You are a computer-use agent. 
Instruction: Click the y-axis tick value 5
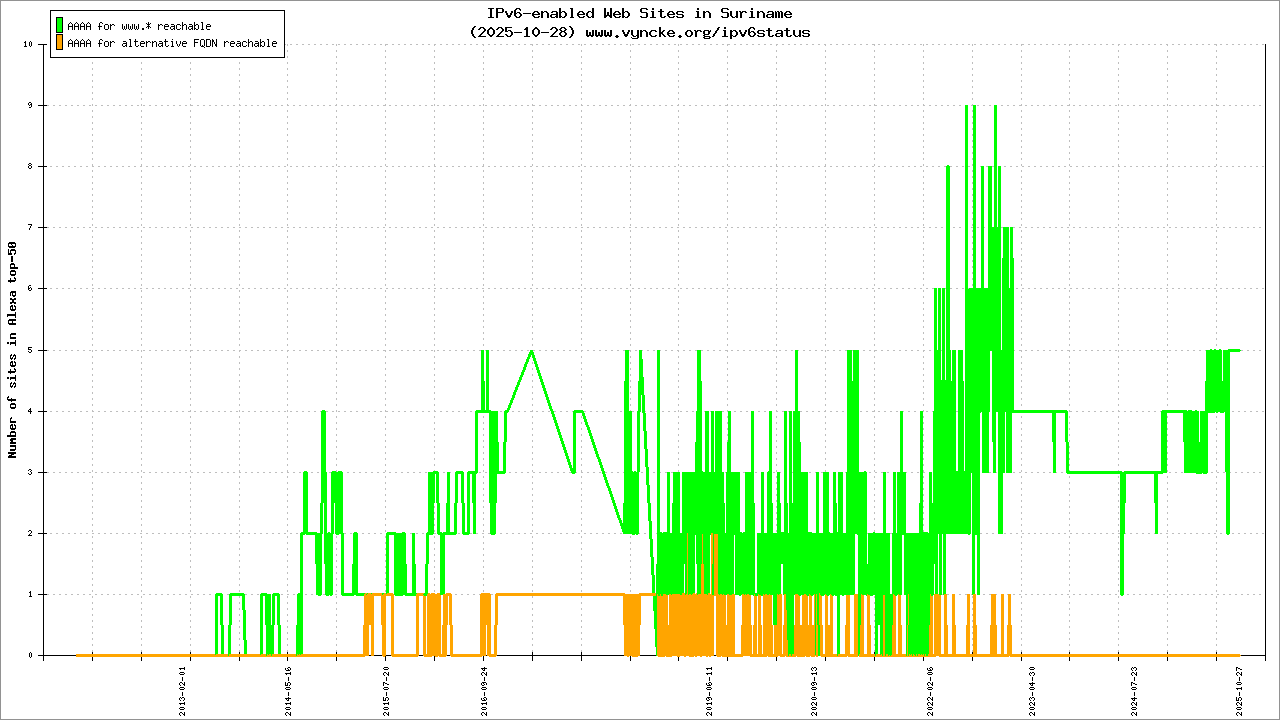pos(32,350)
